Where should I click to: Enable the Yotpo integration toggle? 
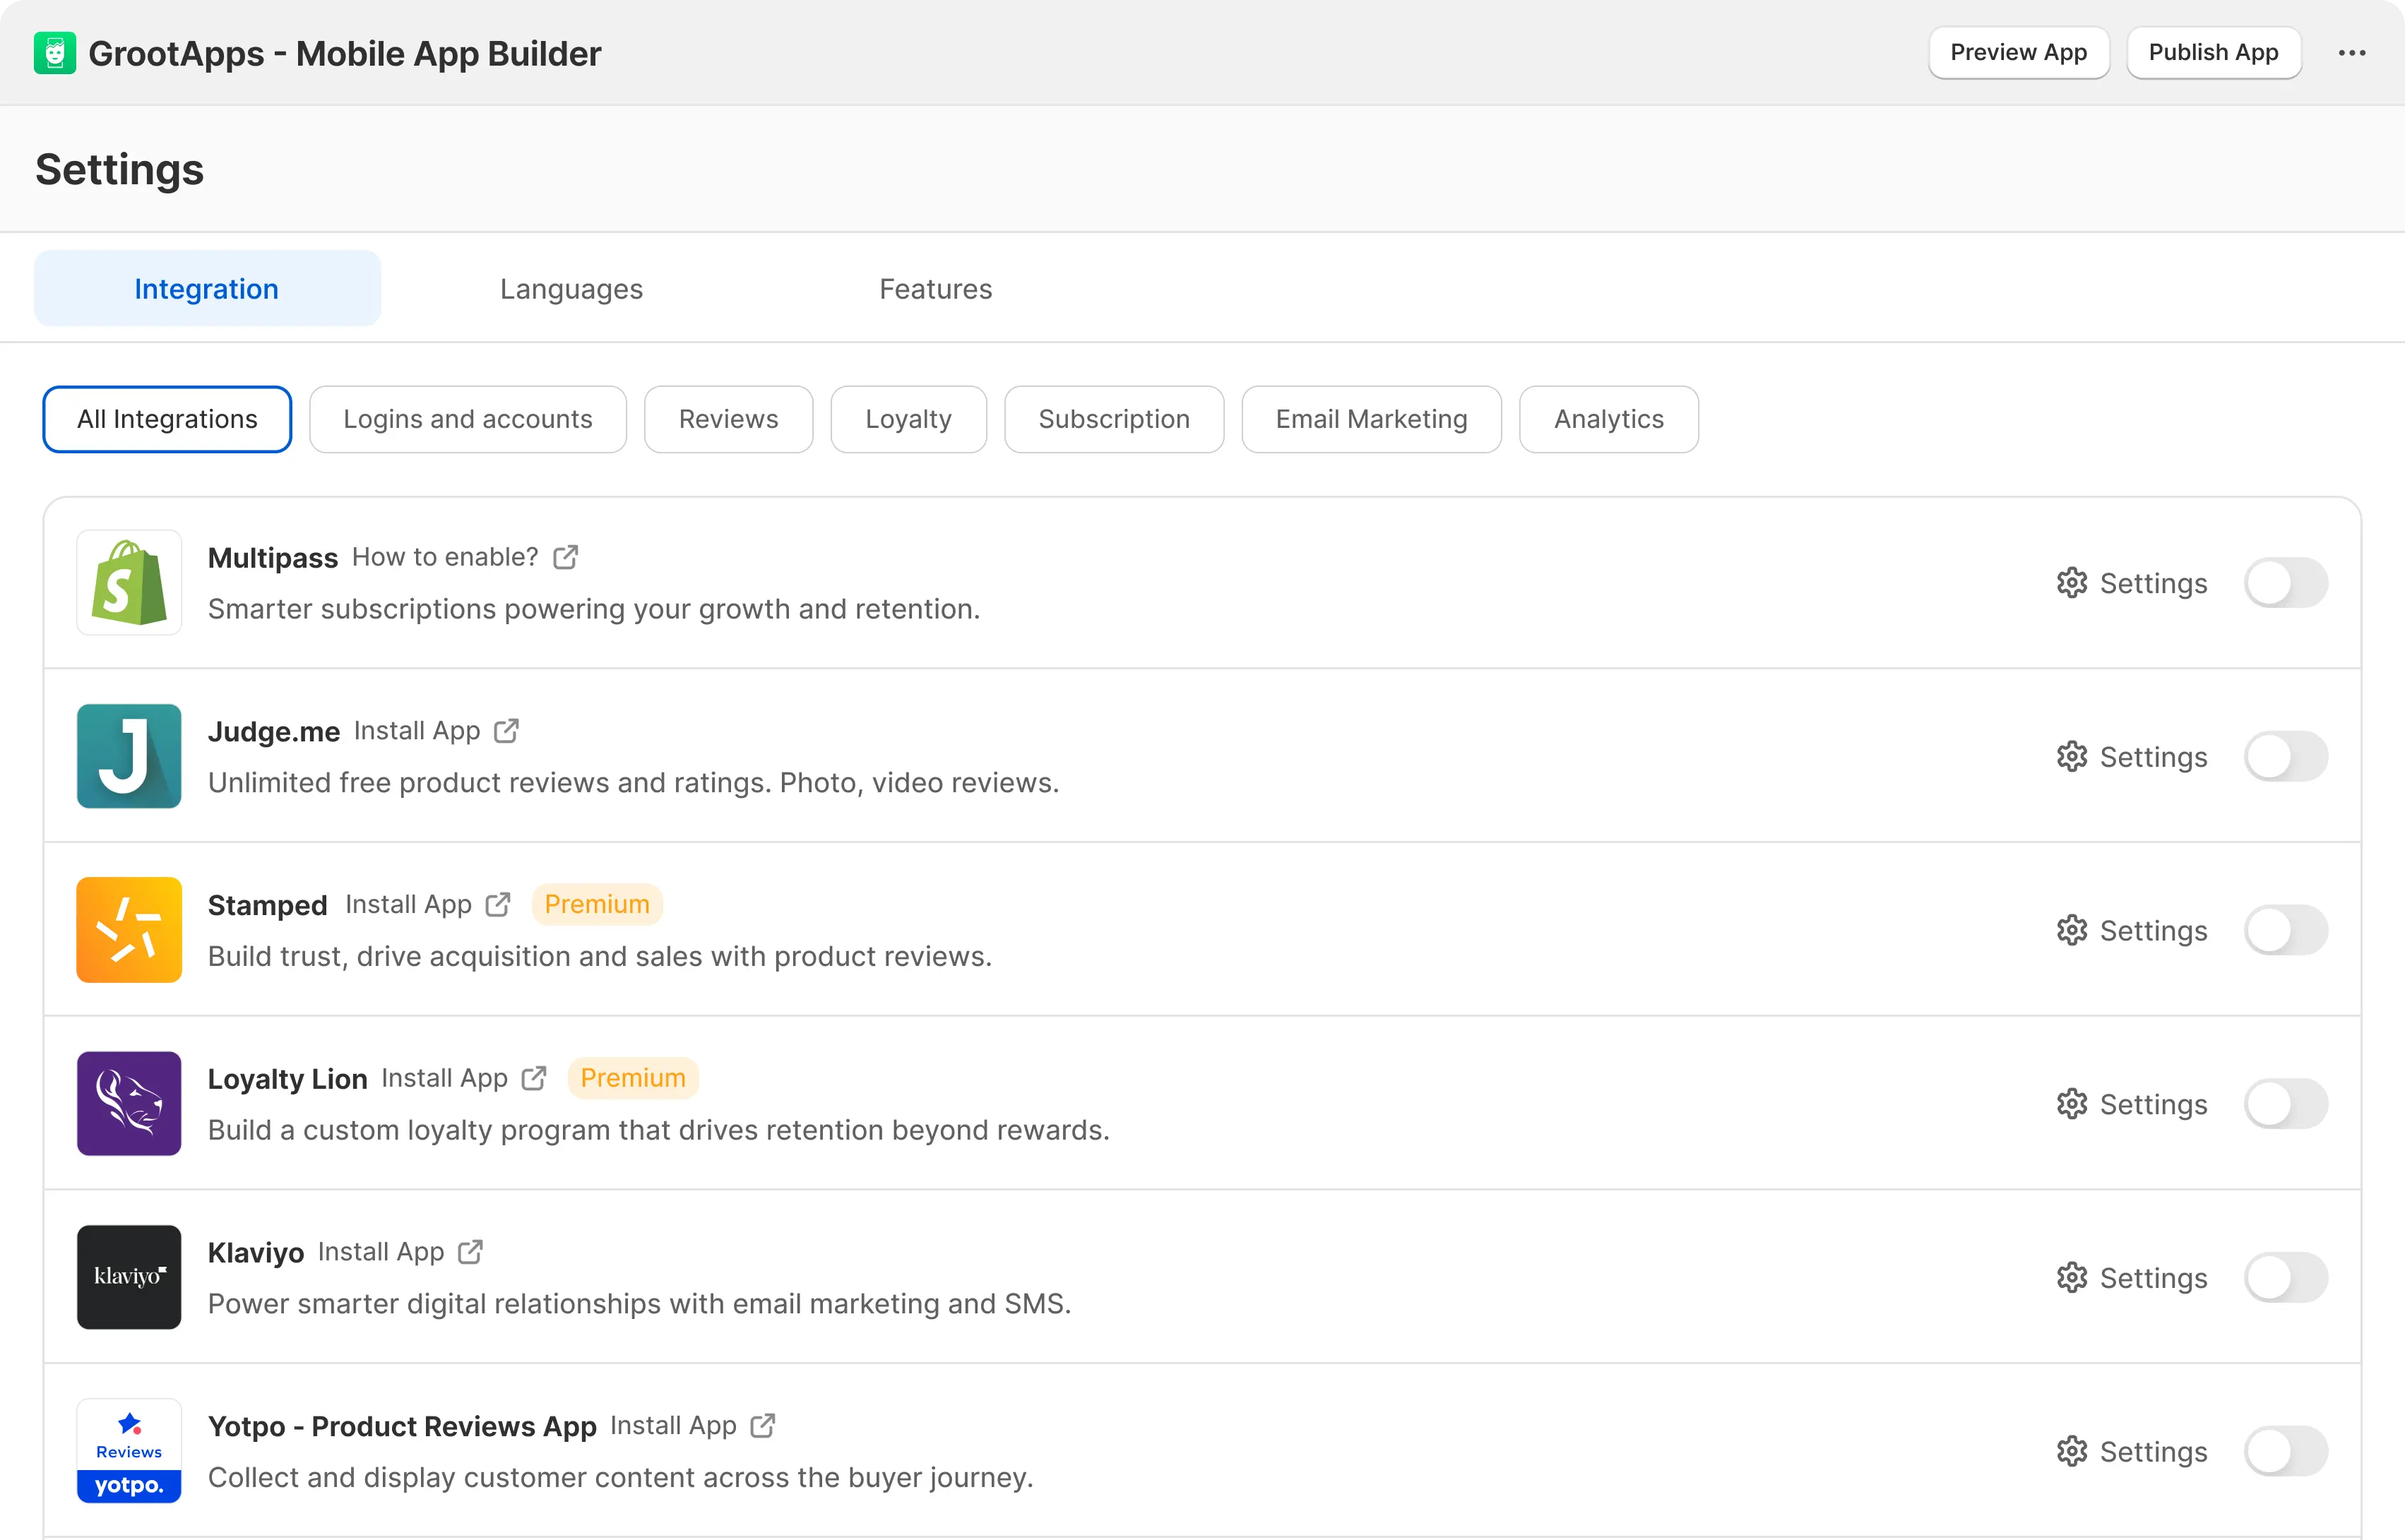pyautogui.click(x=2285, y=1451)
